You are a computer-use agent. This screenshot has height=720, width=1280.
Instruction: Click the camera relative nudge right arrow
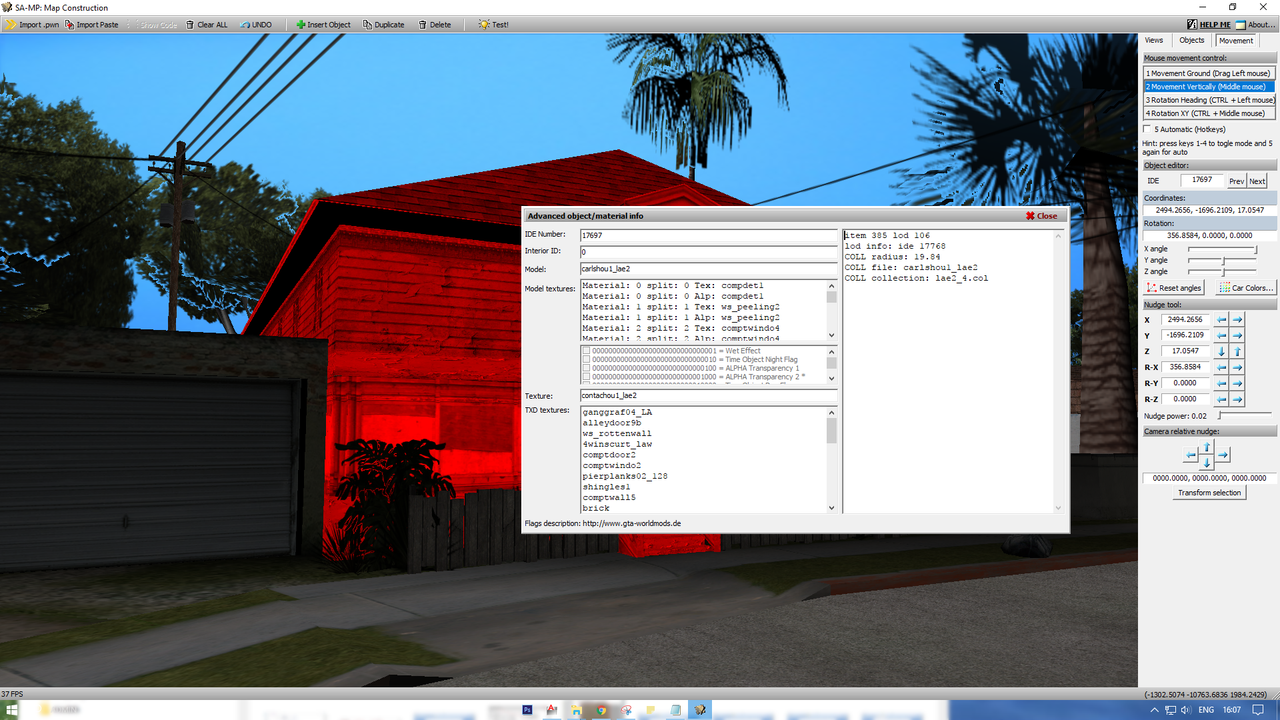1222,455
